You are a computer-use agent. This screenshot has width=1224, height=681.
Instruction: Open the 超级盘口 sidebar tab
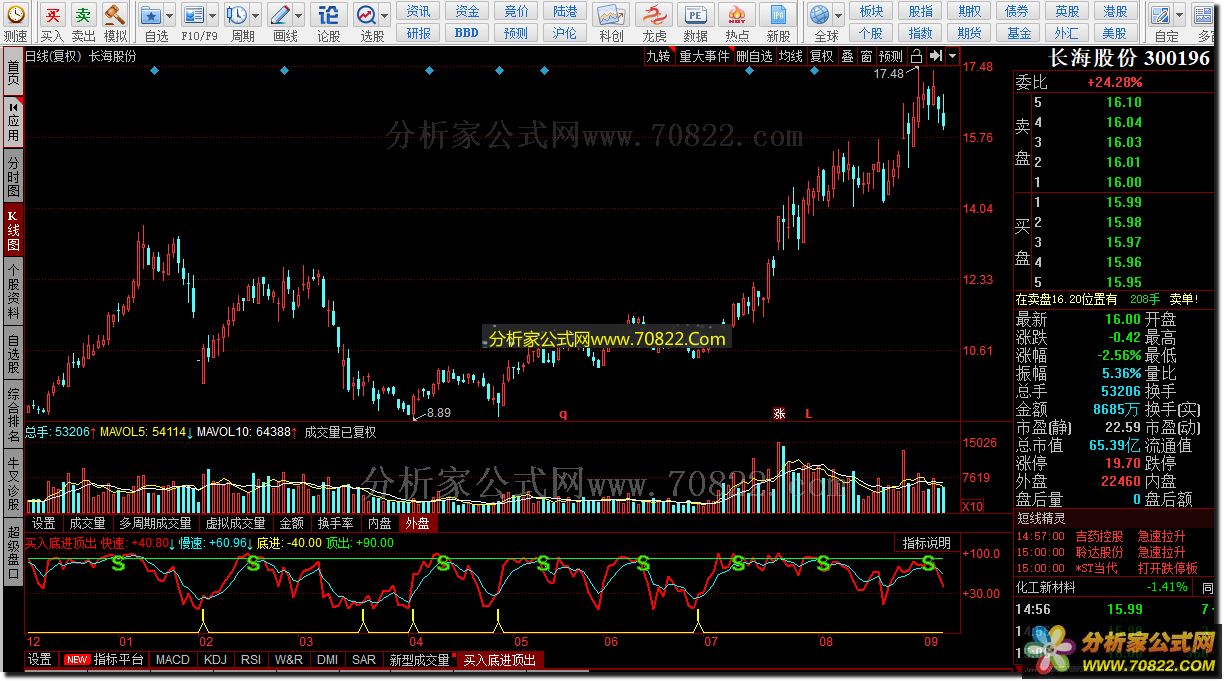tap(13, 552)
